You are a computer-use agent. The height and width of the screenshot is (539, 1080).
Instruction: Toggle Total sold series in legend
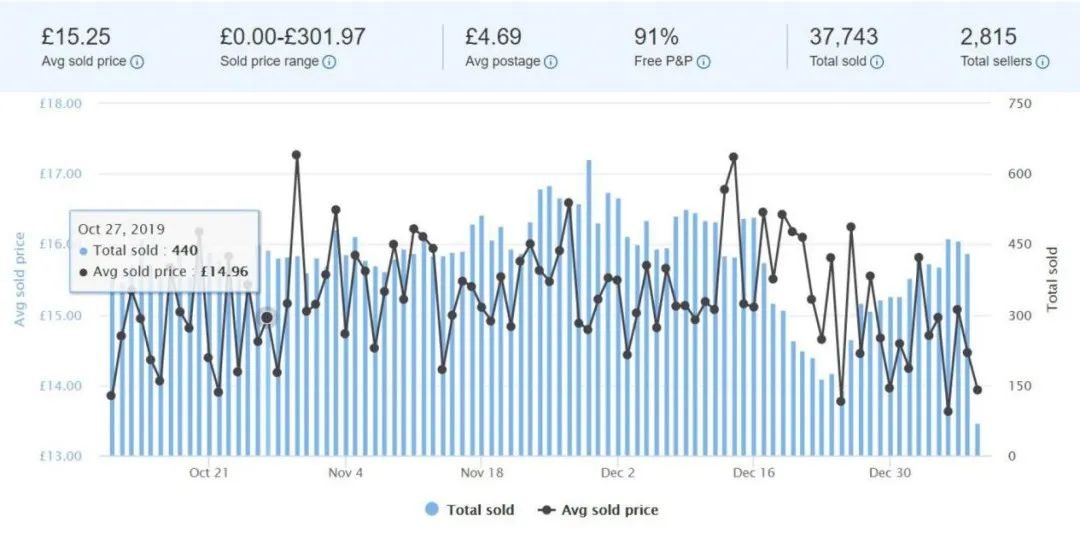(480, 510)
